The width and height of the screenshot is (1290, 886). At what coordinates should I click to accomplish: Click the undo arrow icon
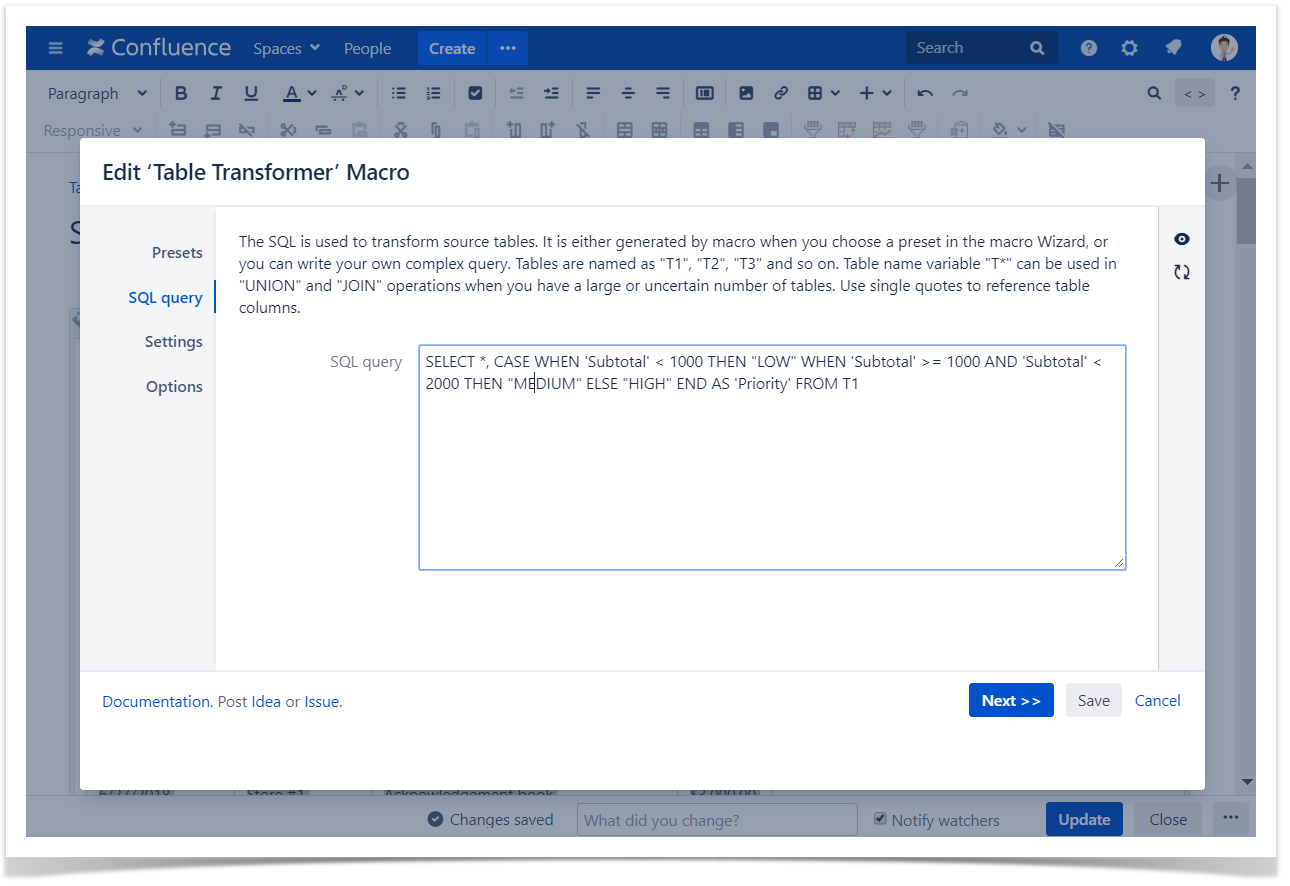(x=925, y=93)
